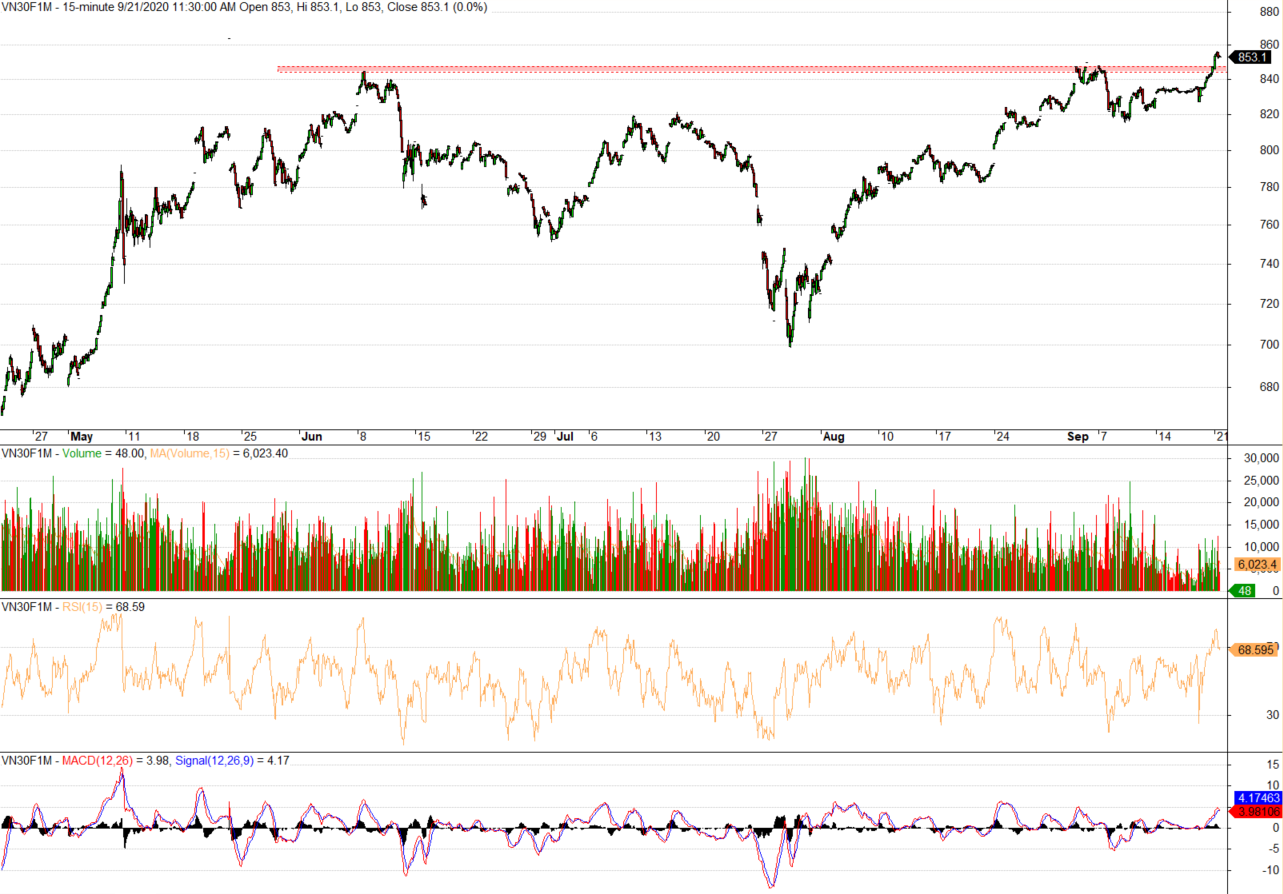The width and height of the screenshot is (1283, 894).
Task: Click the blue 4.17463 signal value tag
Action: coord(1257,798)
